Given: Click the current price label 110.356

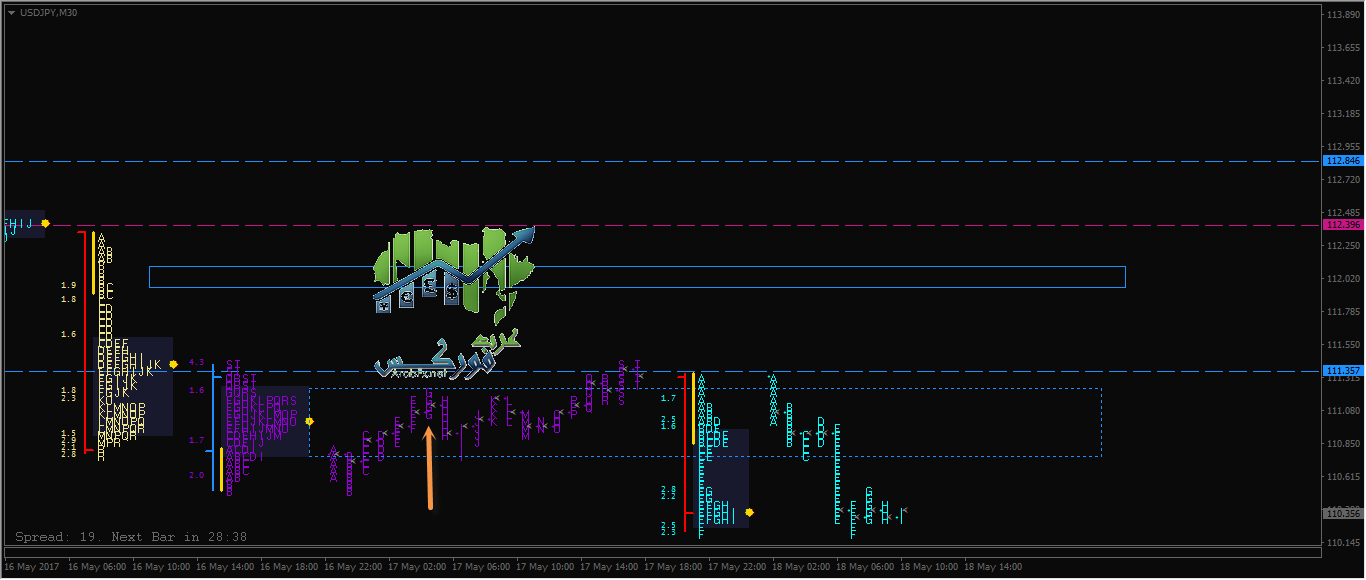Looking at the screenshot, I should click(1343, 514).
